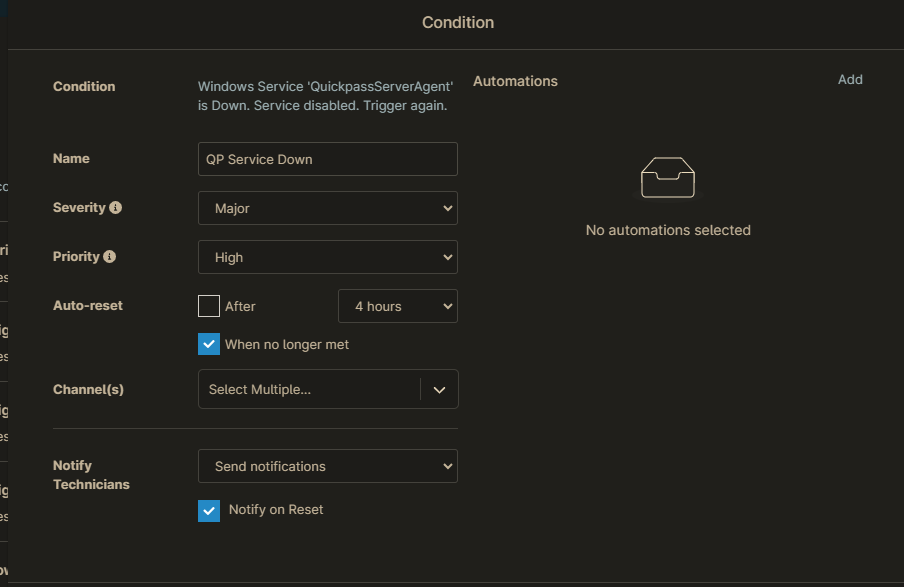Click the Channel(s) dropdown chevron arrow

point(439,389)
